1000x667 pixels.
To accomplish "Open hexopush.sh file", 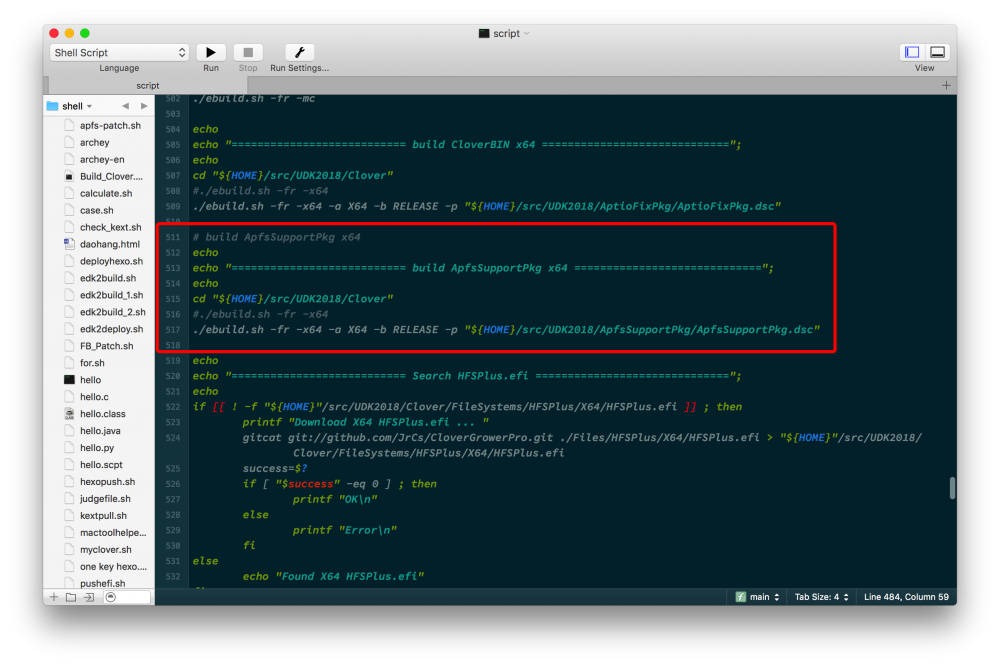I will coord(107,481).
